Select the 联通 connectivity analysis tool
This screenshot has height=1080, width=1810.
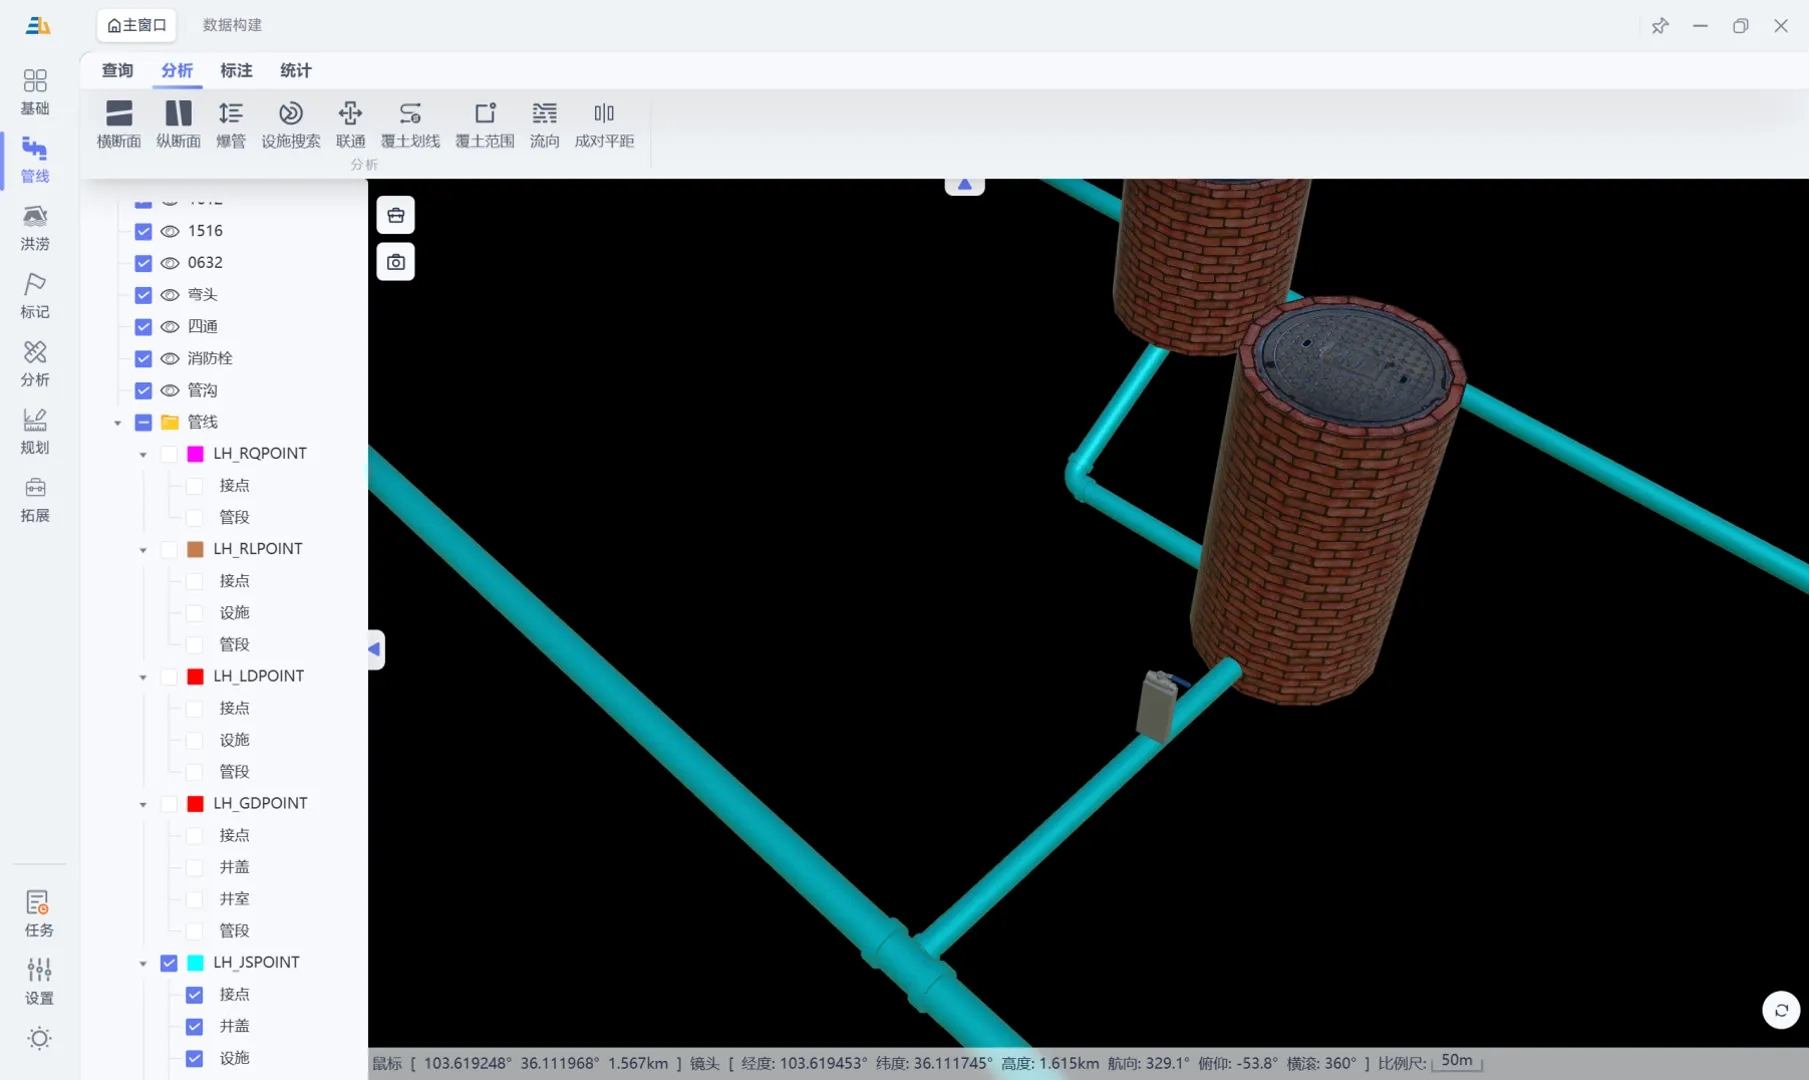[350, 125]
